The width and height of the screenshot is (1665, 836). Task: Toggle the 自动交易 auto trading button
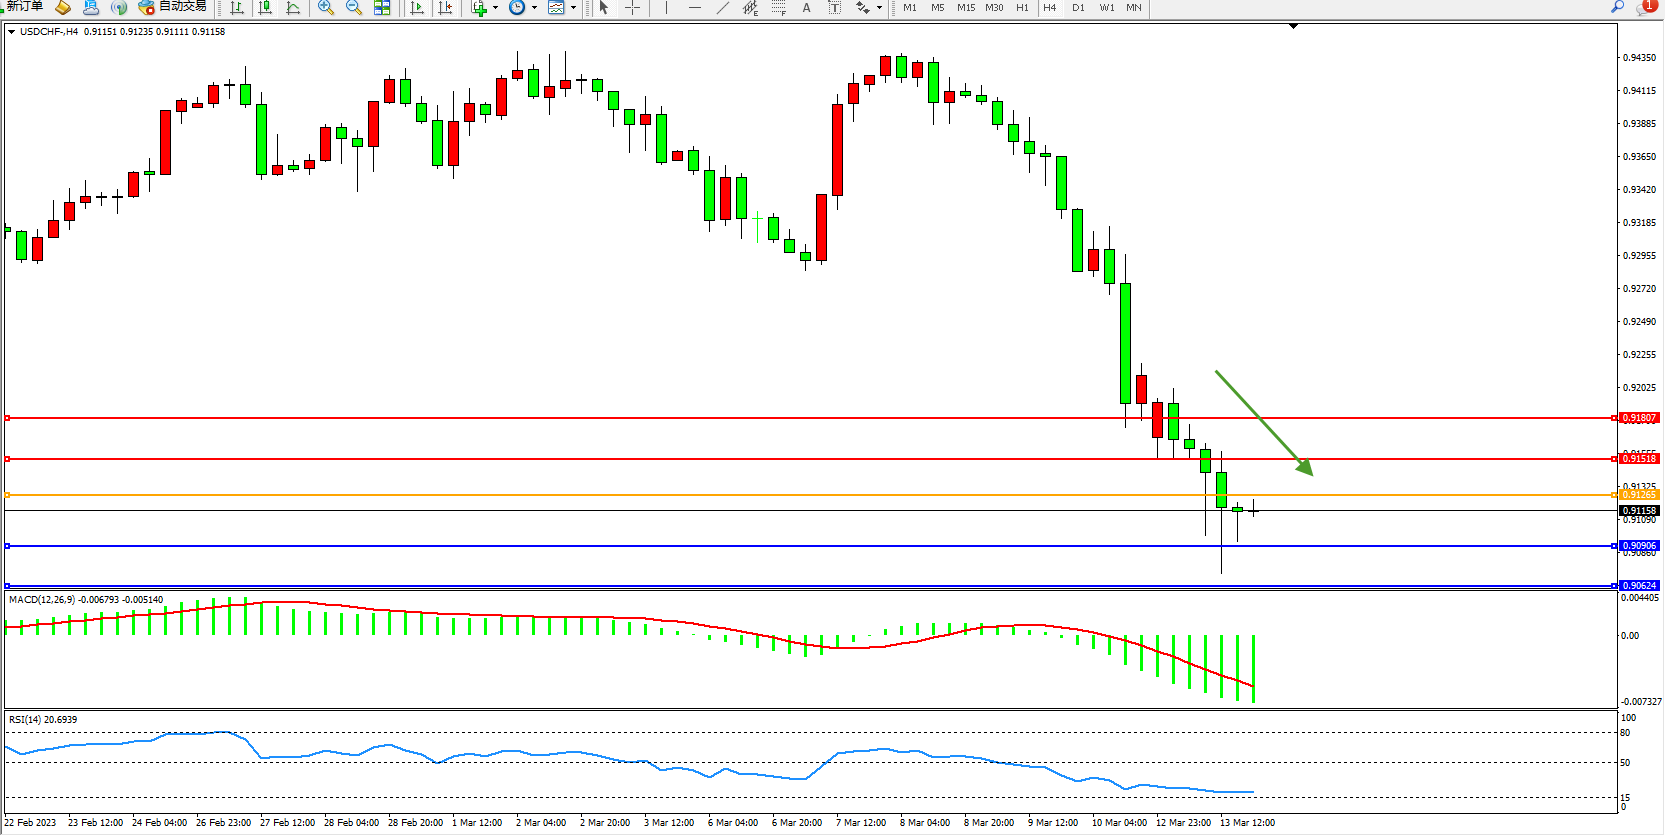(x=172, y=7)
